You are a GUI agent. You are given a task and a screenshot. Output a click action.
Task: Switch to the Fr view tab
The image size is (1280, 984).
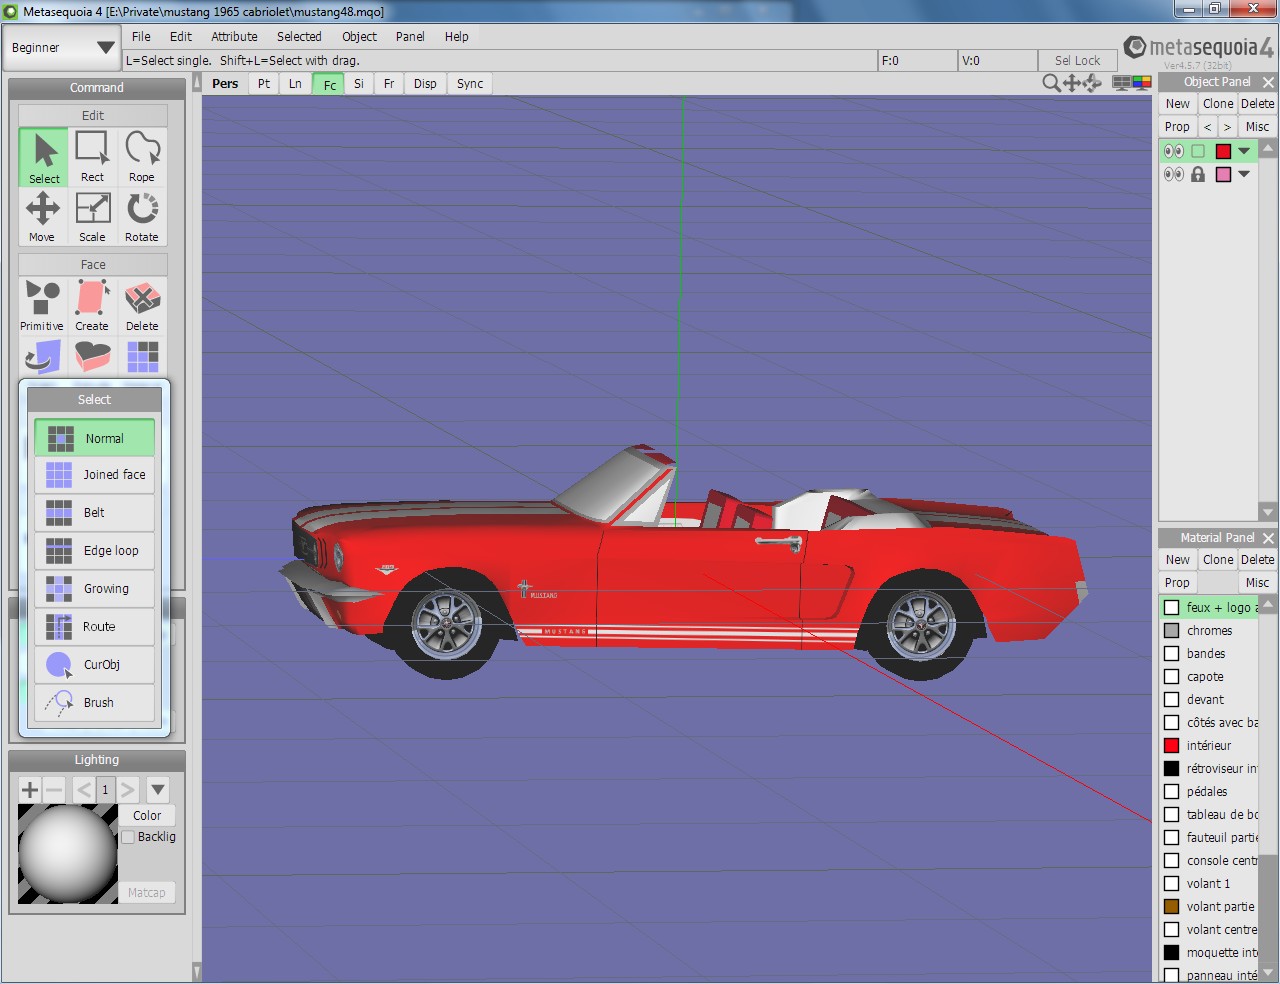click(x=389, y=84)
